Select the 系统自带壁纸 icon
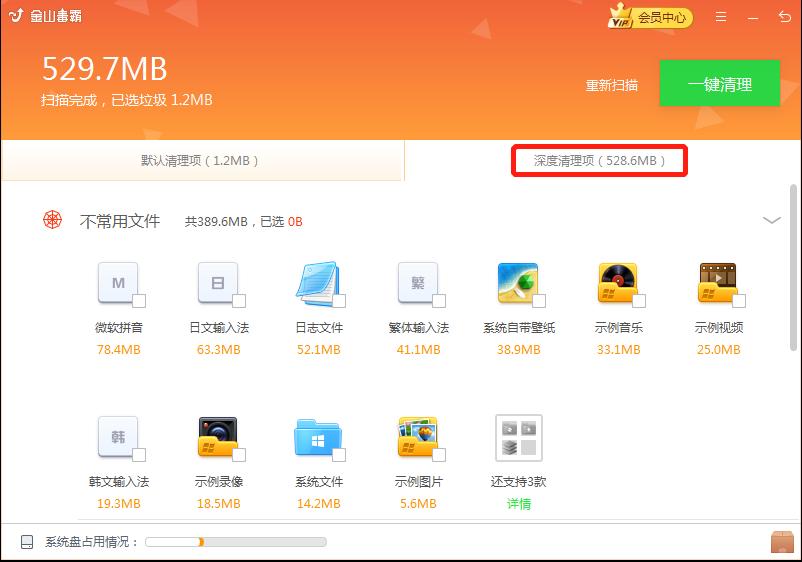The width and height of the screenshot is (802, 562). (x=518, y=282)
